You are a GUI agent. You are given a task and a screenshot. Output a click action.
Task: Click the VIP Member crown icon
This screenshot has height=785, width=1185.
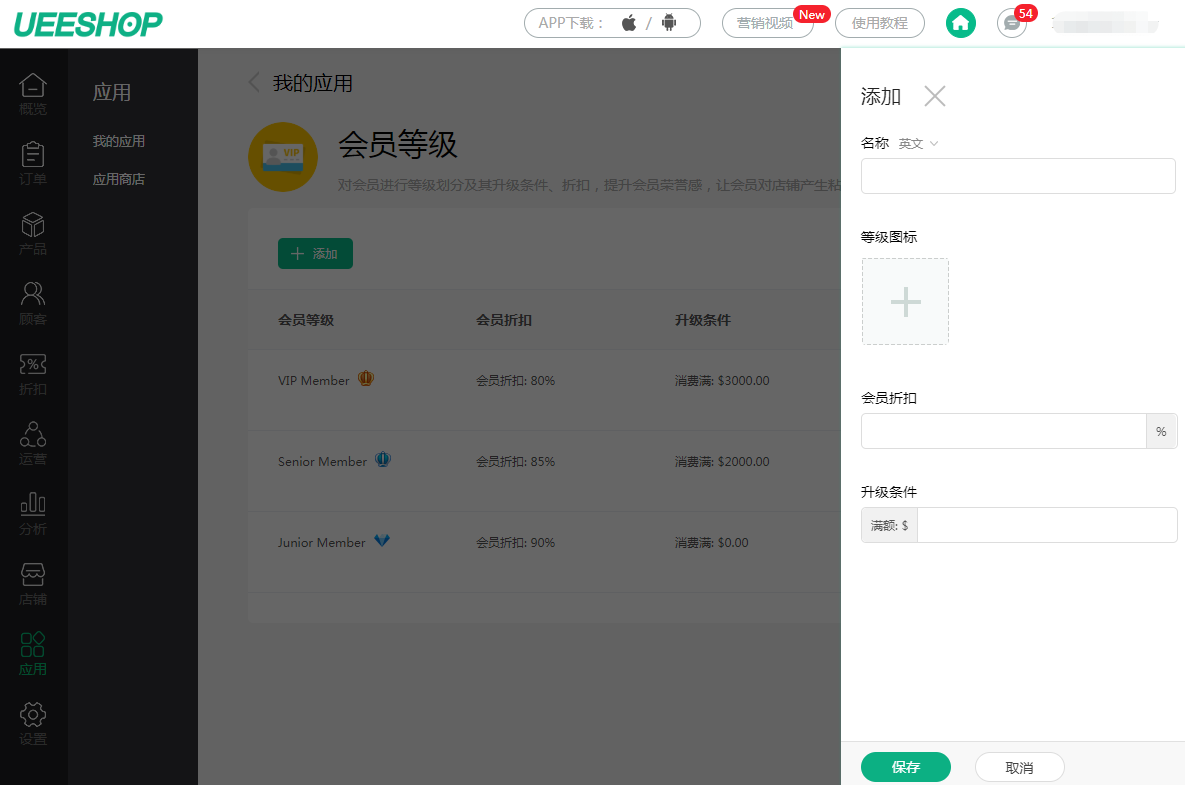(366, 379)
